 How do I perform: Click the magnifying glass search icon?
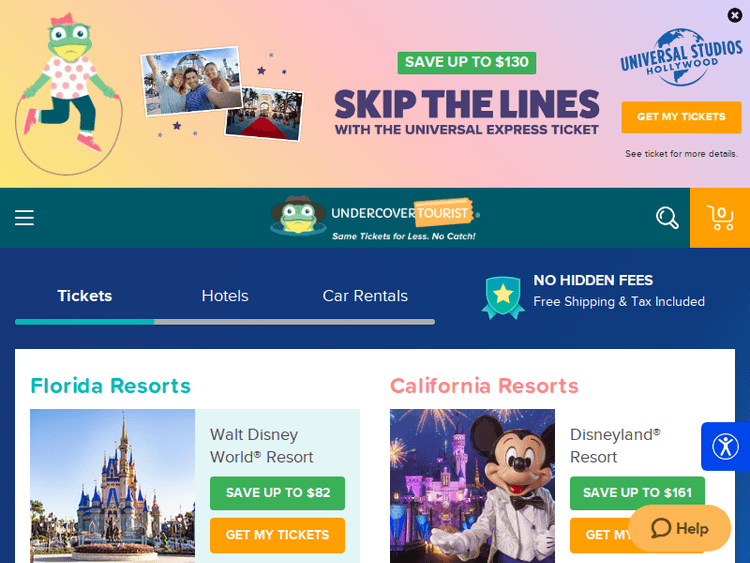(x=667, y=218)
